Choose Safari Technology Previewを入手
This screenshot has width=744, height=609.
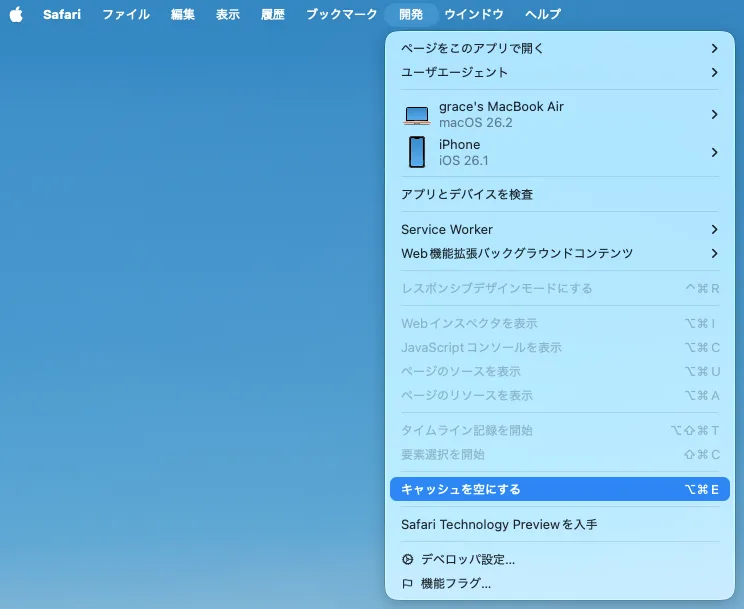[560, 524]
